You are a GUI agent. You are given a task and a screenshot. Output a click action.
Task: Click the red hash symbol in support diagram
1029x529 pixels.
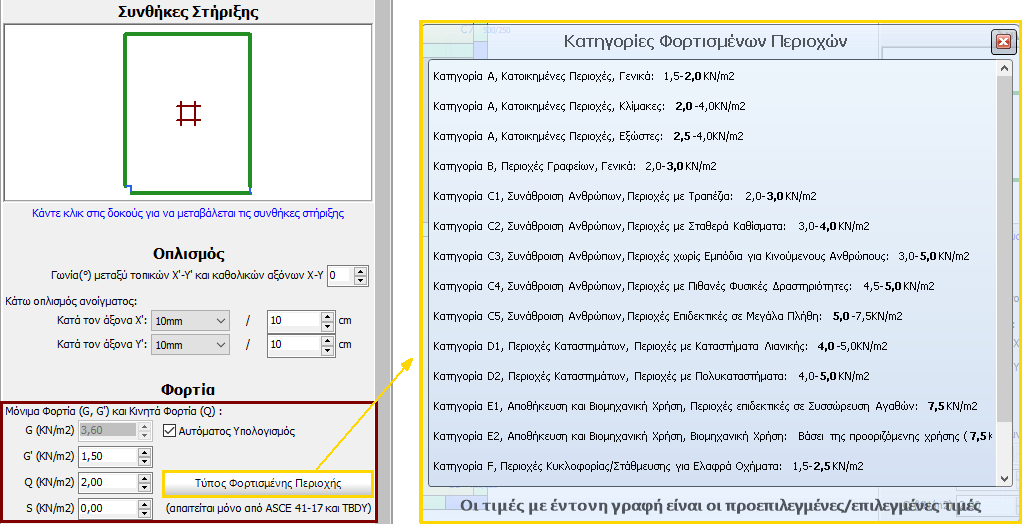pos(188,113)
